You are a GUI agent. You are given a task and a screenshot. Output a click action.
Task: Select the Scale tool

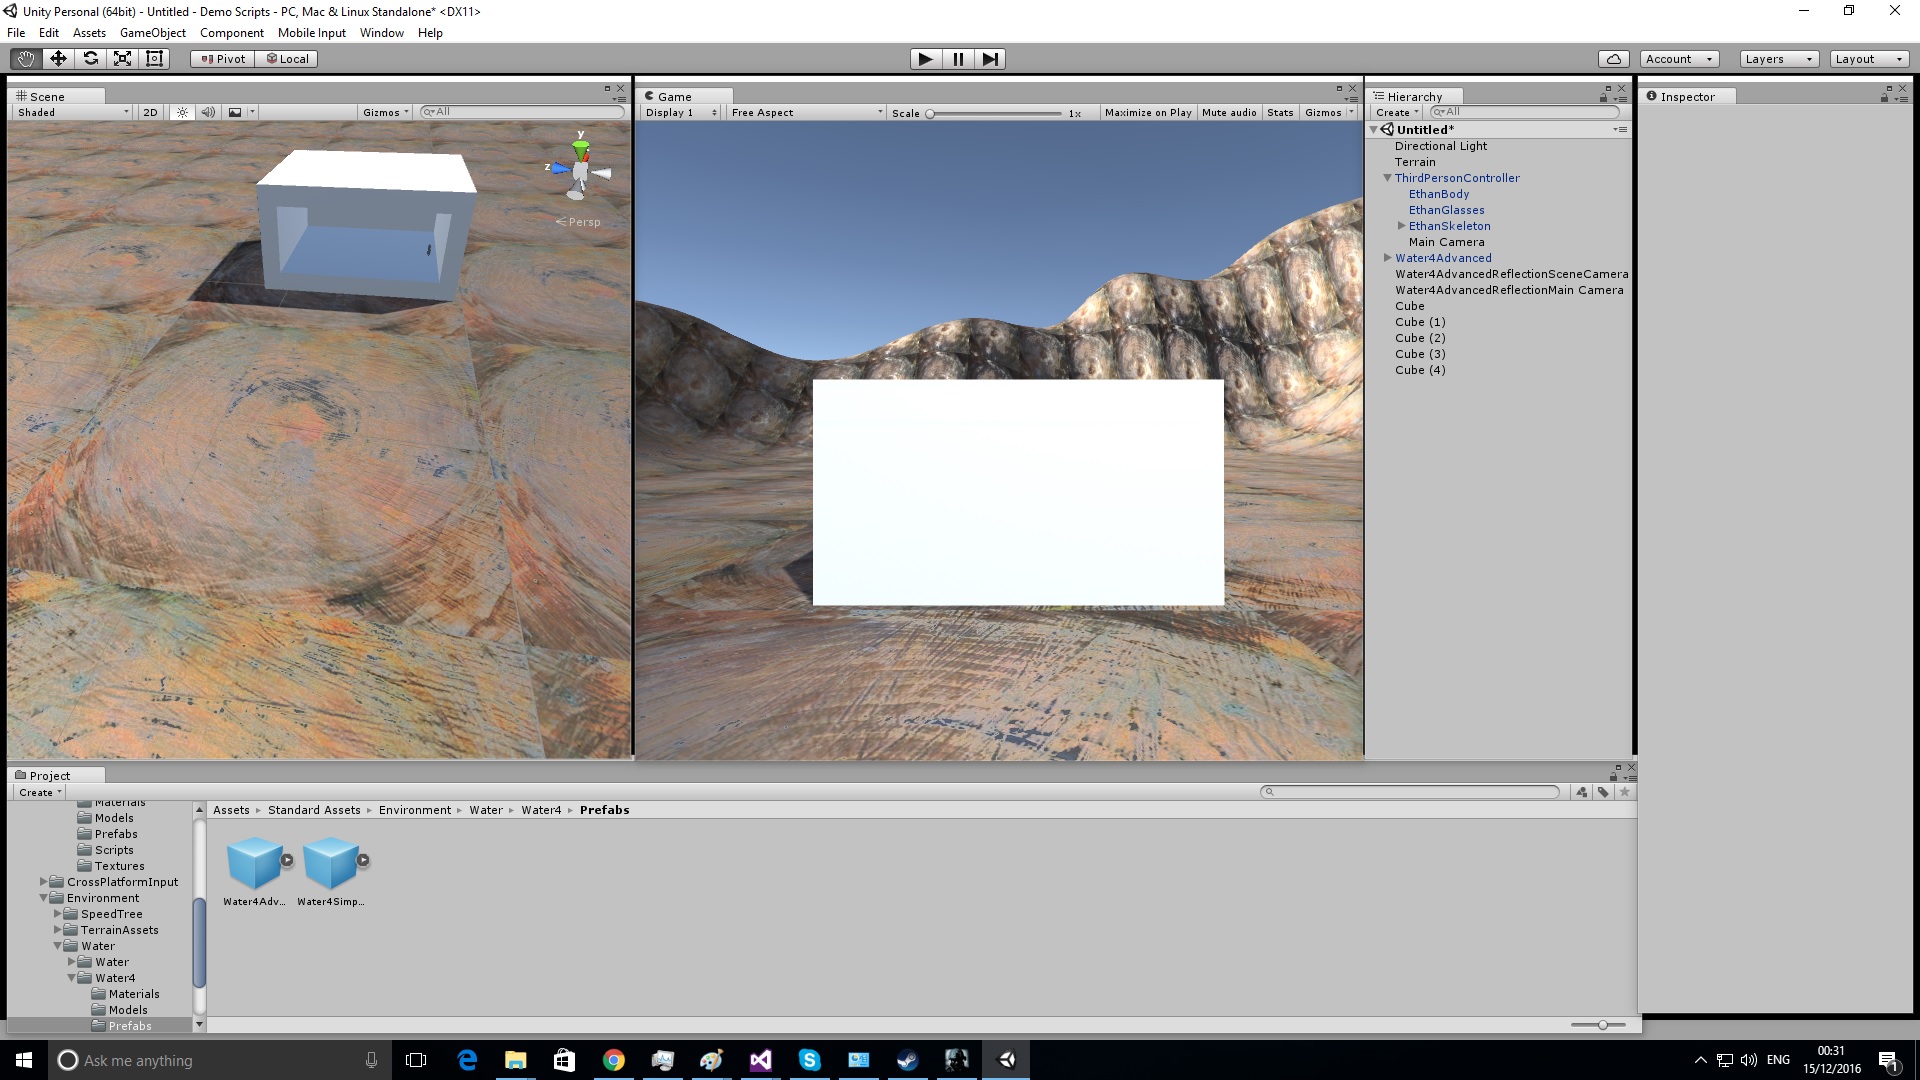pyautogui.click(x=122, y=59)
